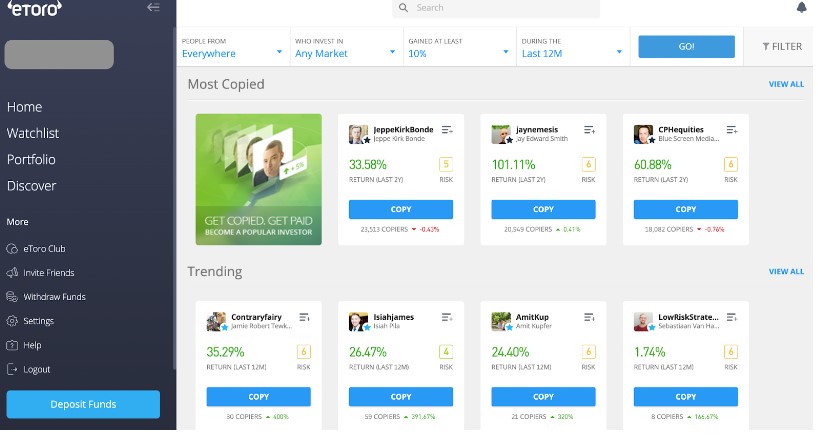Open Home in the sidebar
The image size is (818, 445).
25,107
